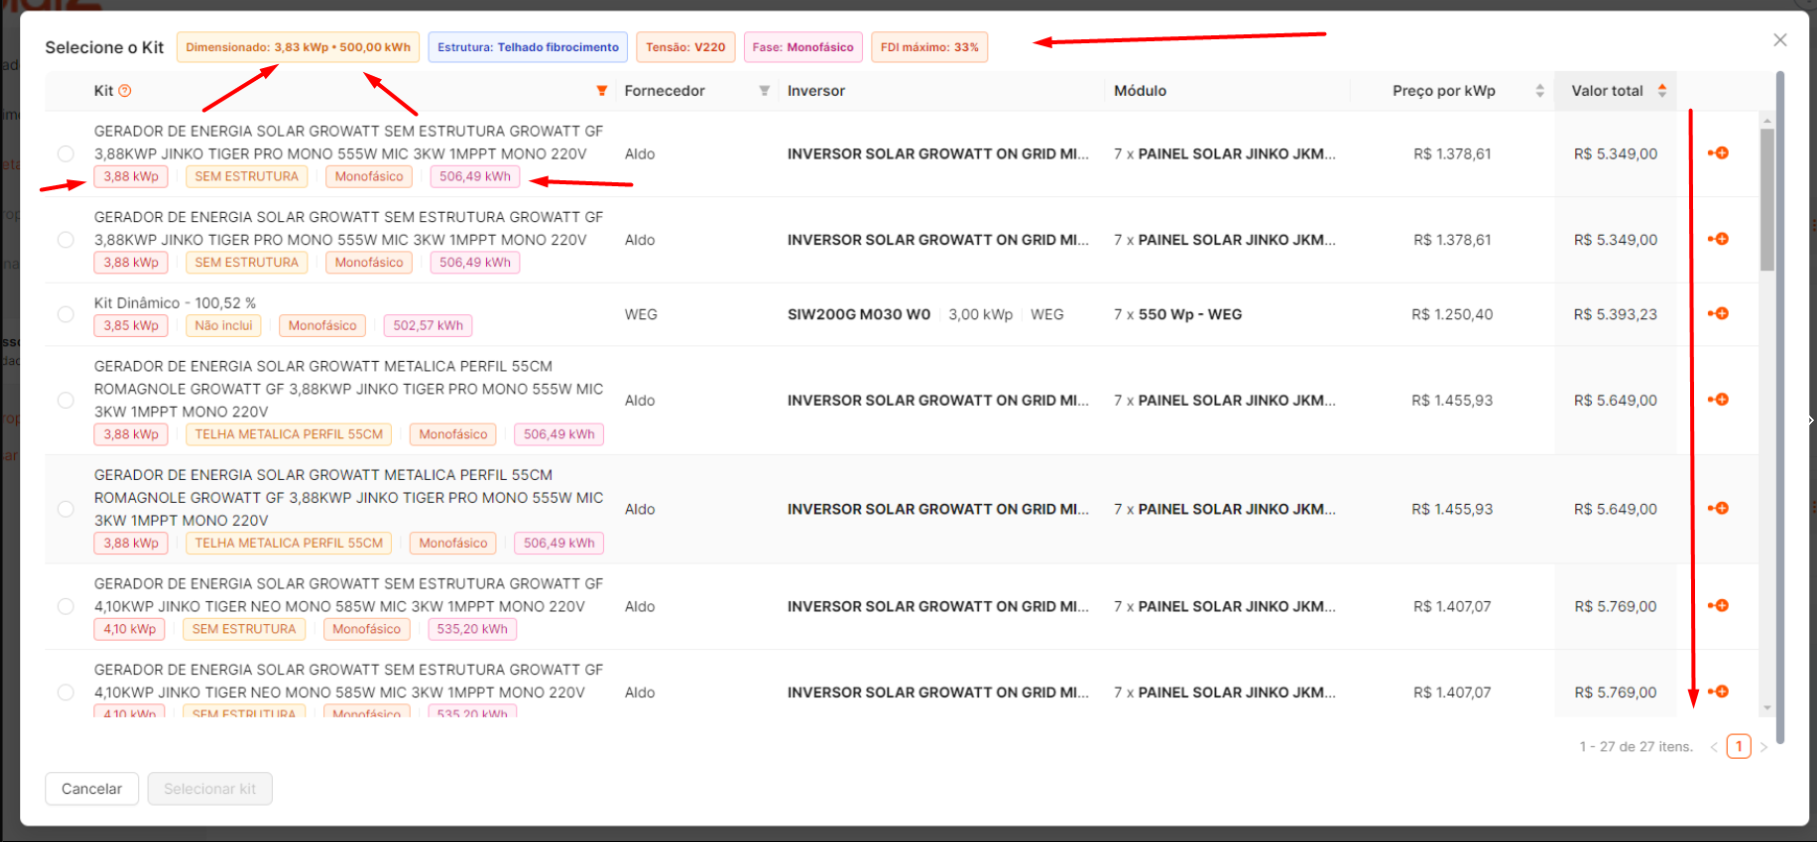This screenshot has width=1817, height=842.
Task: Click the Tensão: V220 tag
Action: 686,47
